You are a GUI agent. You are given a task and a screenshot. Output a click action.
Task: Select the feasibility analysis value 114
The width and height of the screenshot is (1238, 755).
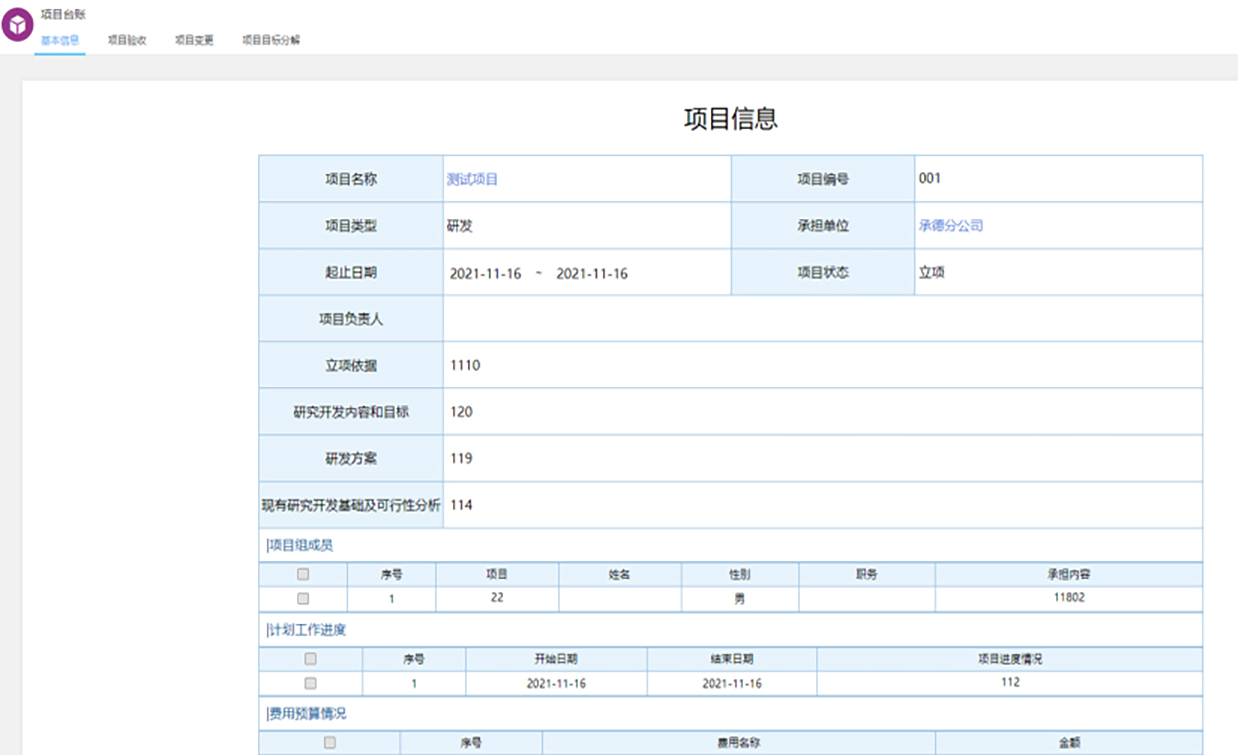(x=461, y=505)
